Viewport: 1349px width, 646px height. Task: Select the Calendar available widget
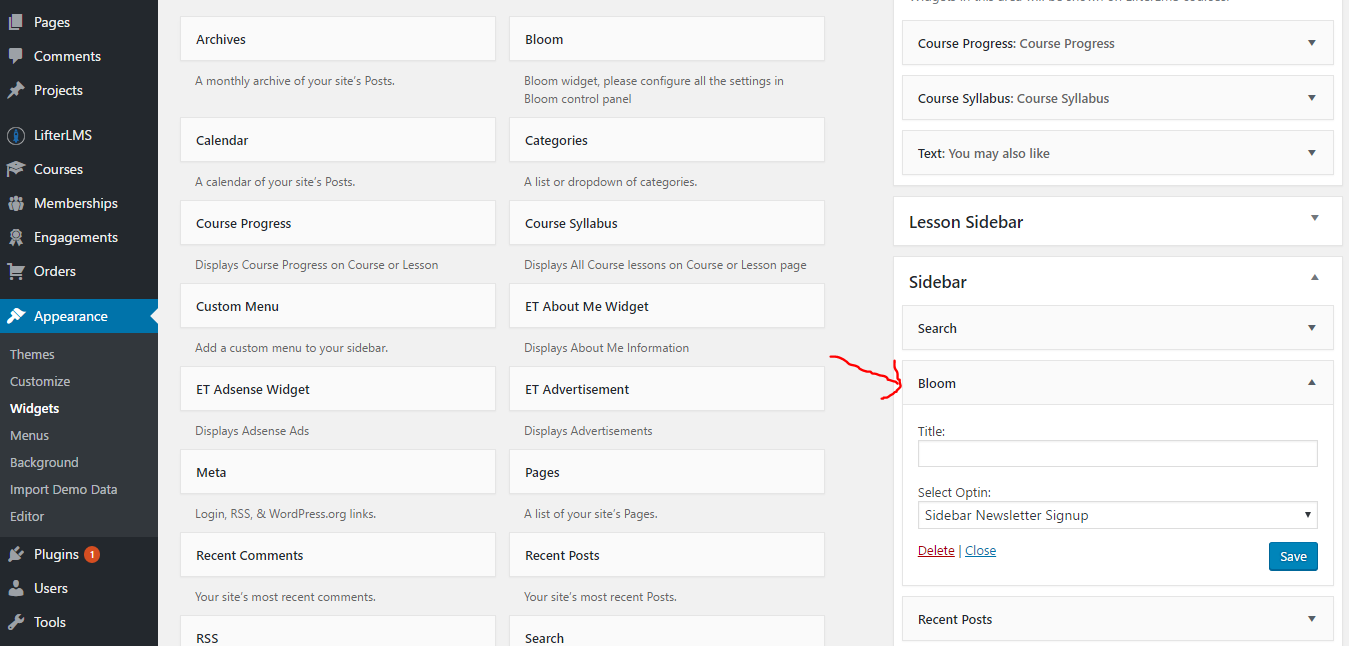[x=338, y=140]
